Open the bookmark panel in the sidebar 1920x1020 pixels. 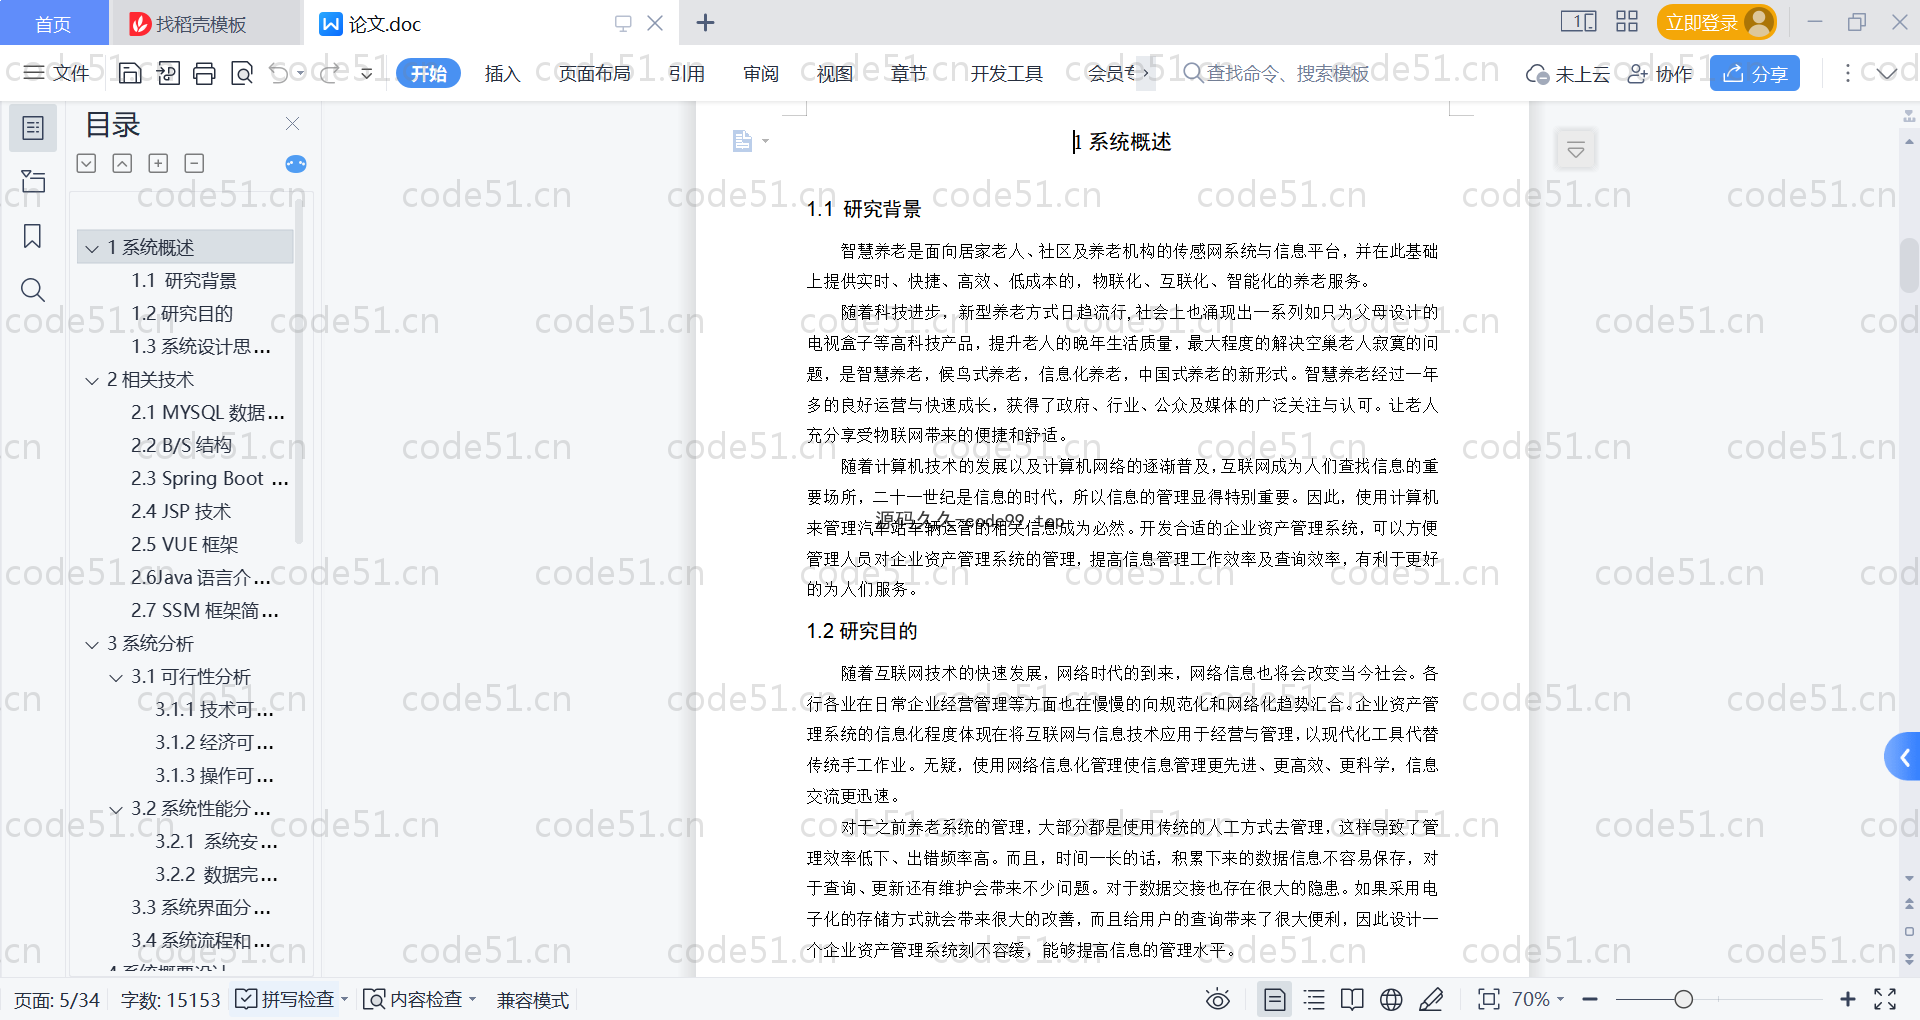33,236
